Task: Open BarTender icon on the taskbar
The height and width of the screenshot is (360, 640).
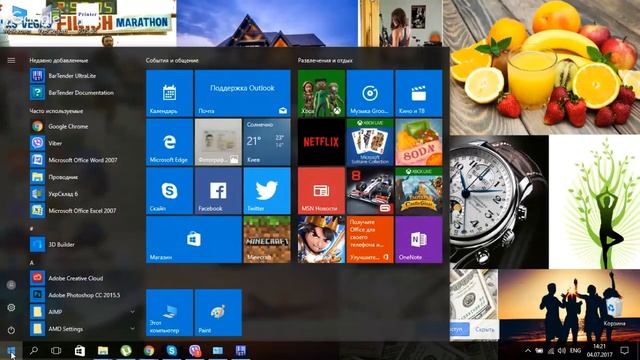Action: click(x=241, y=351)
